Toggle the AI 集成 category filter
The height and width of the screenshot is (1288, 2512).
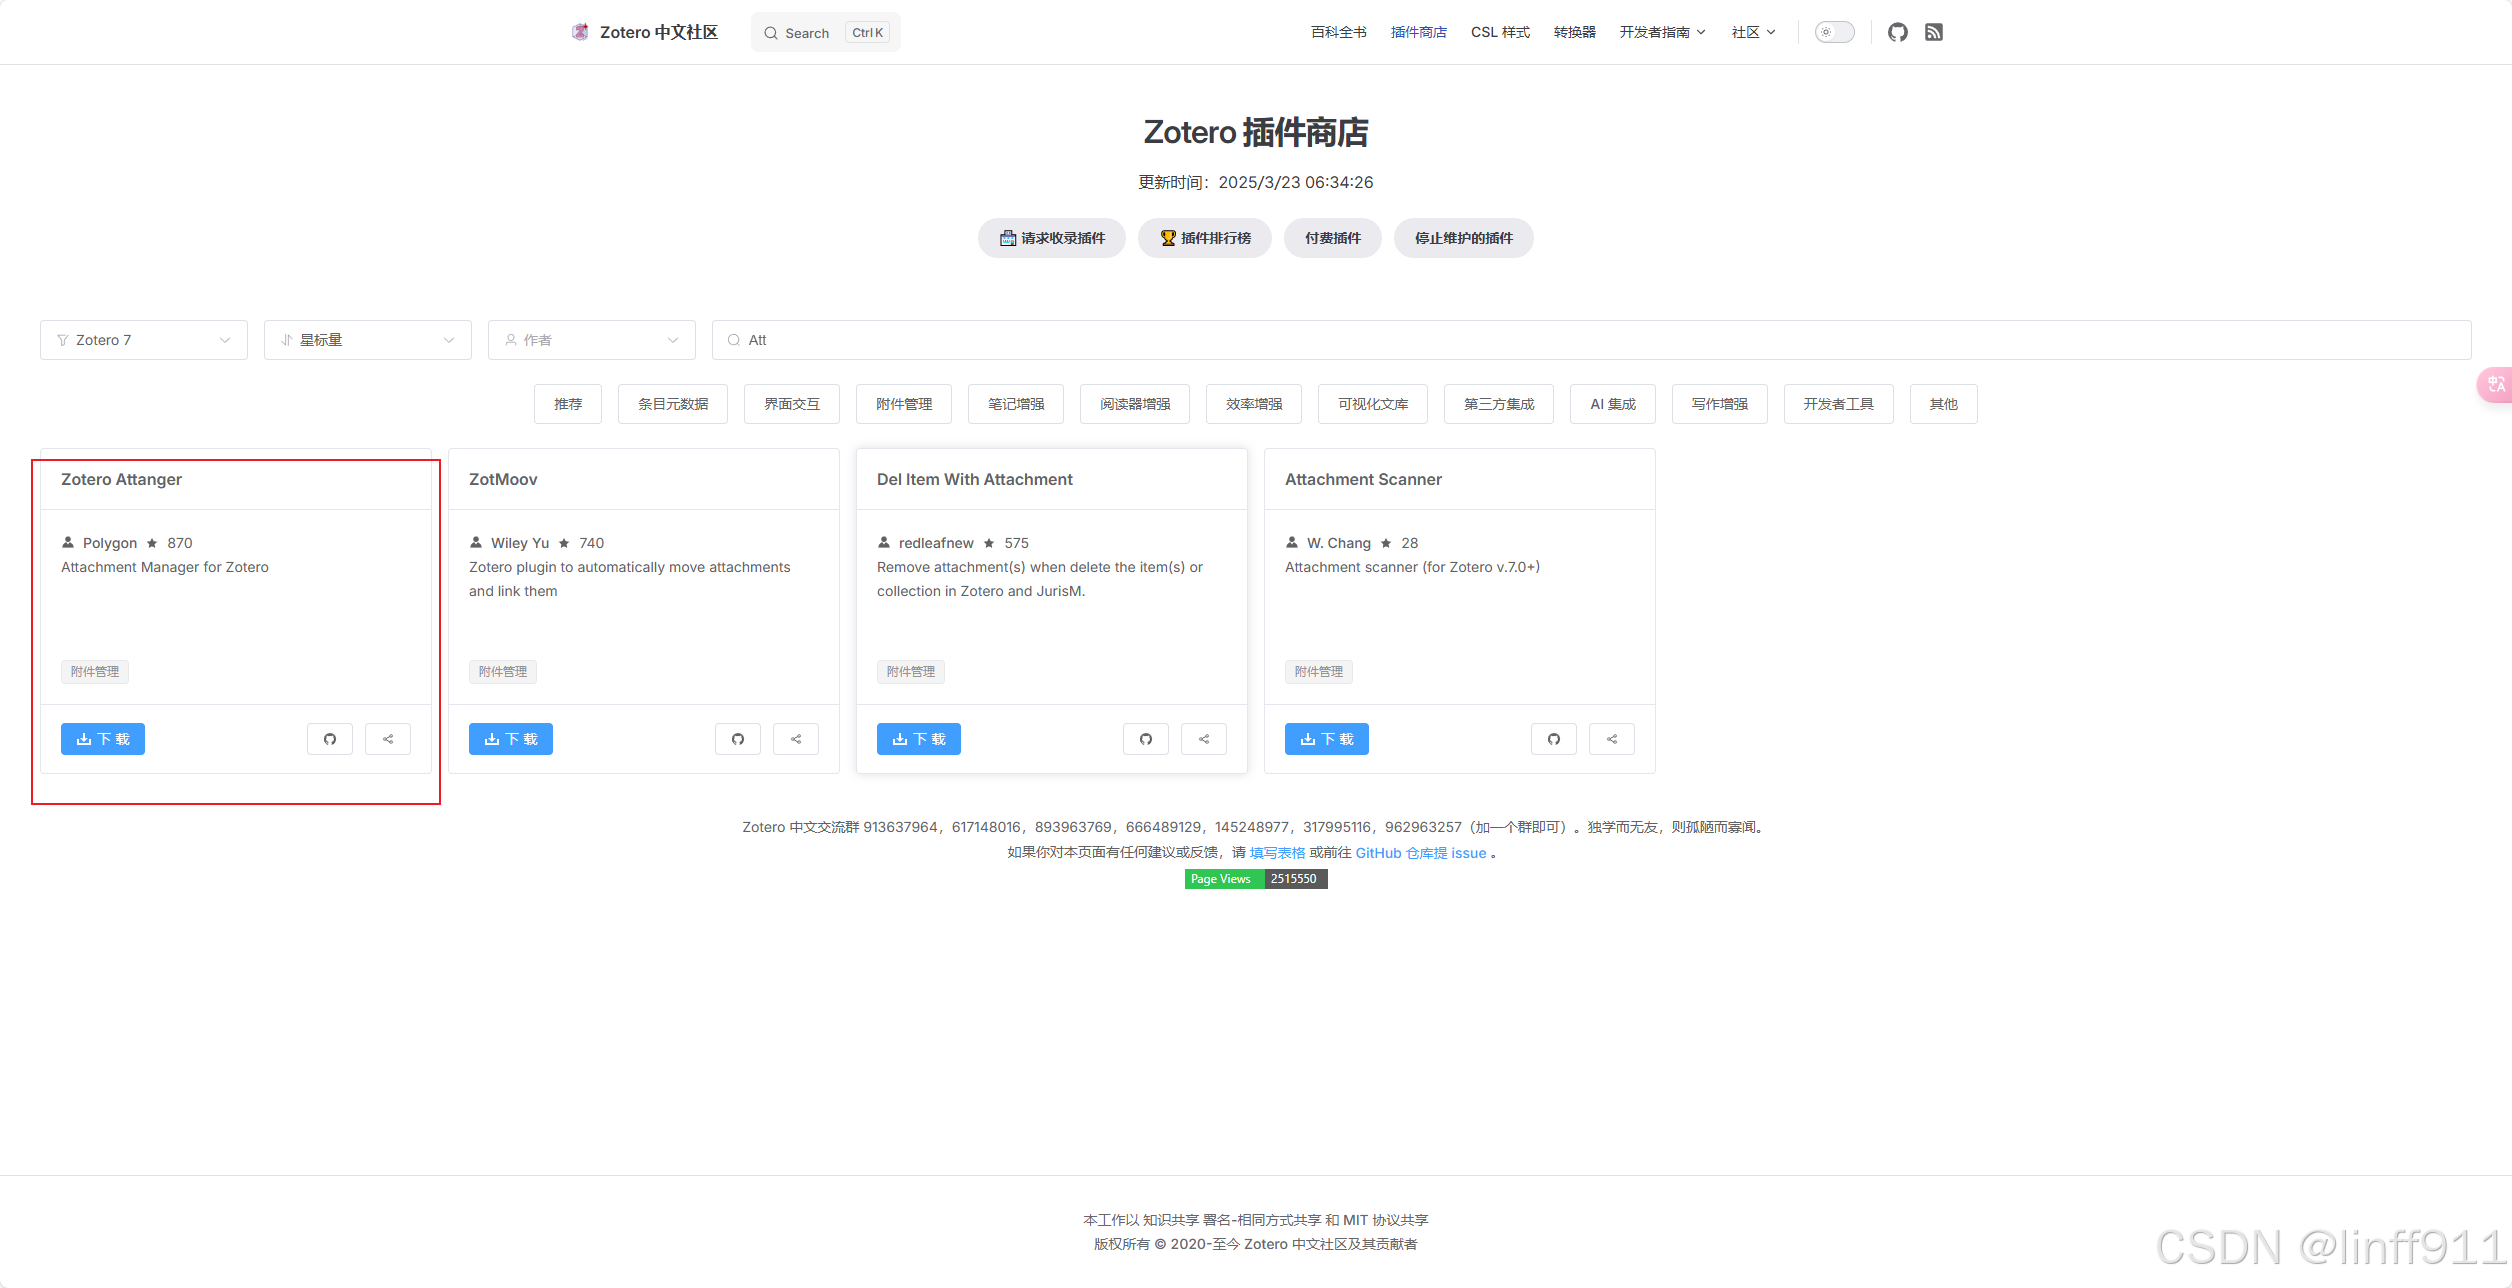tap(1613, 404)
